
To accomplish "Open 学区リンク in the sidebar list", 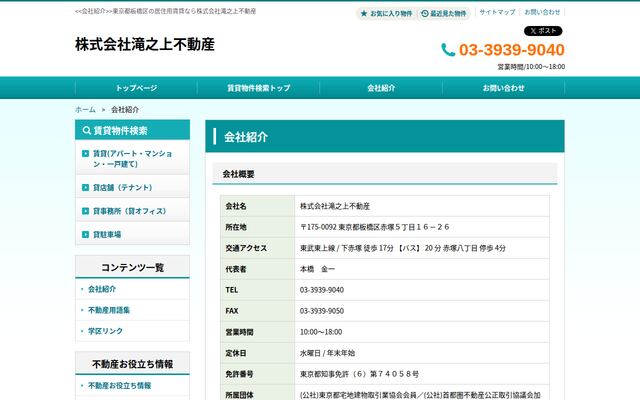I will tap(105, 331).
